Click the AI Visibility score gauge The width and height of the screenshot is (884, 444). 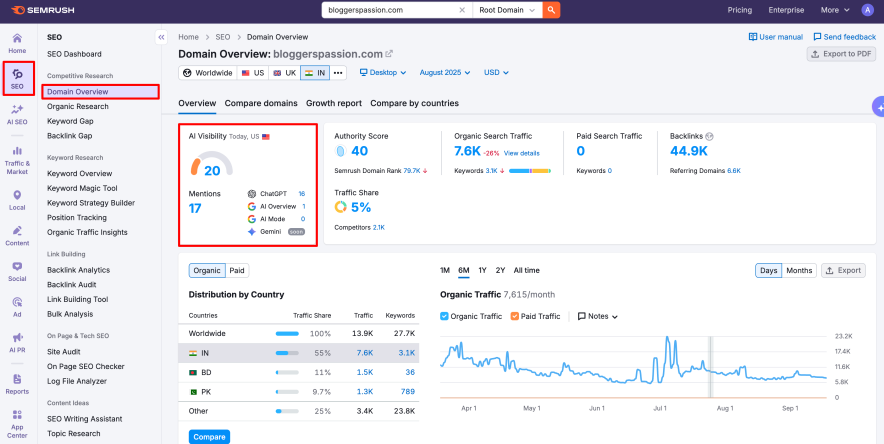[x=211, y=164]
